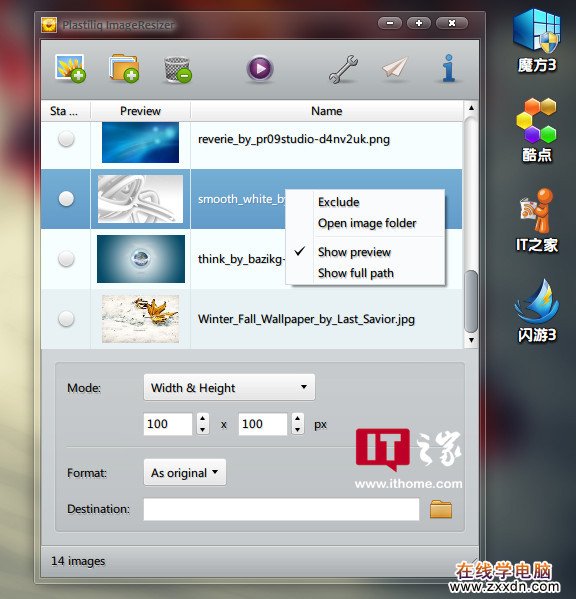Start resizing with the purple play button
576x599 pixels.
pos(260,69)
